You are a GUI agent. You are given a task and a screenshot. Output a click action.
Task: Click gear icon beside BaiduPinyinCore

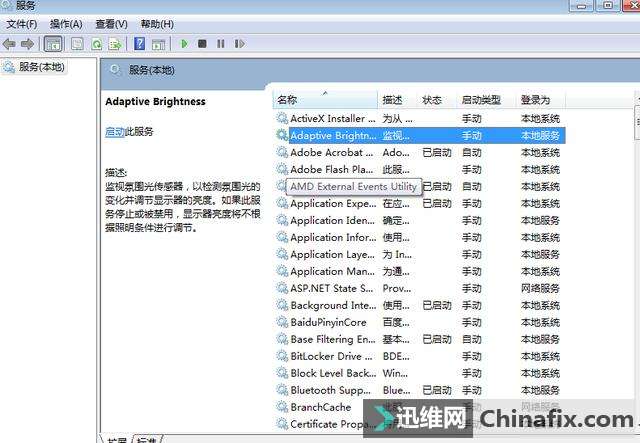[x=282, y=322]
